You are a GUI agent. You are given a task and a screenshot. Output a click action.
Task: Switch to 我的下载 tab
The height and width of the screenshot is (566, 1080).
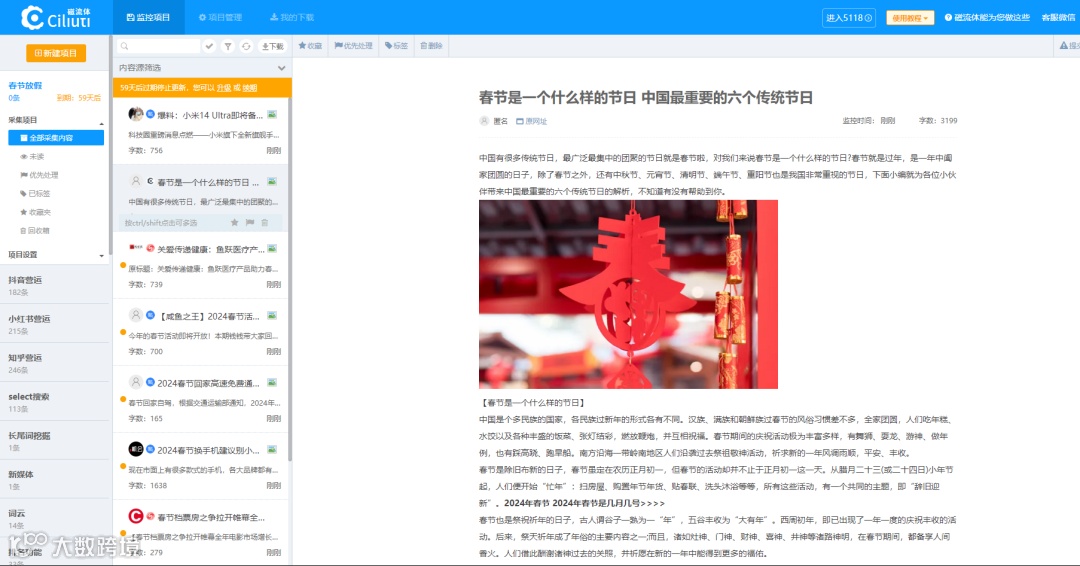(292, 17)
